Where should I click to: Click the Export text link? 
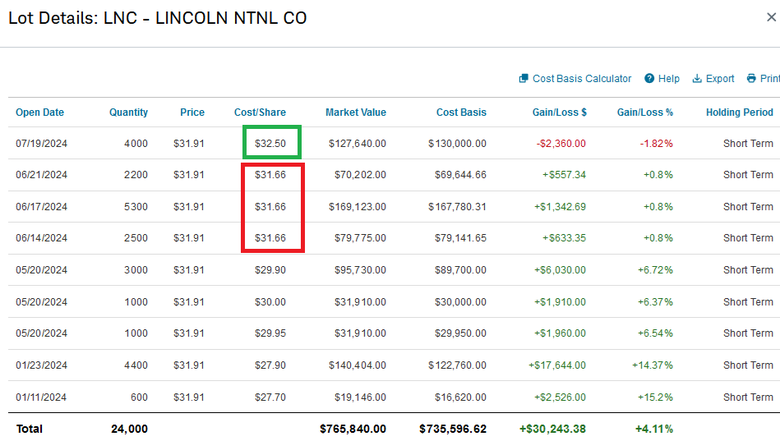pos(720,79)
